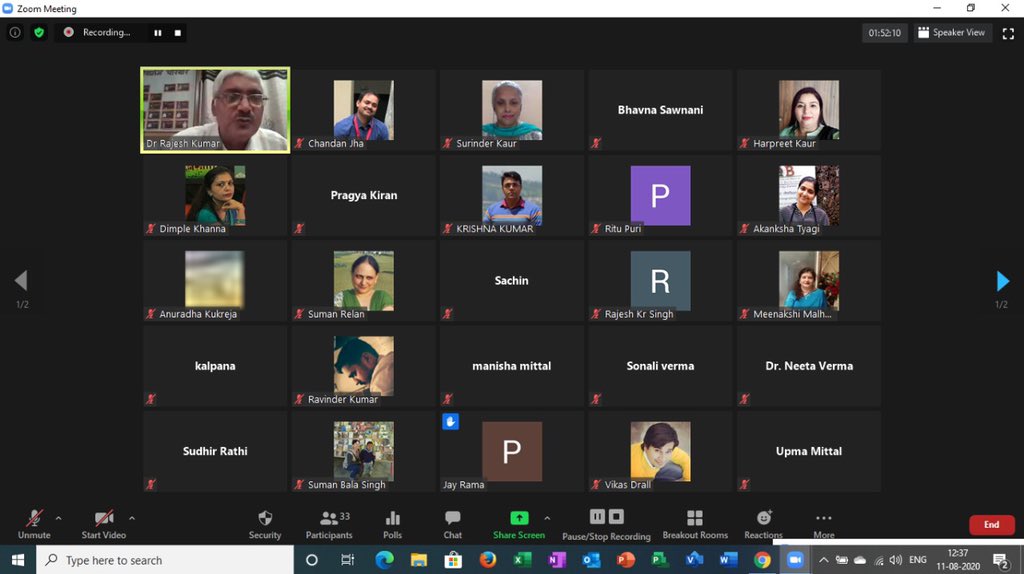Select Meenakshi Malh... tile
Viewport: 1024px width, 574px height.
(808, 281)
